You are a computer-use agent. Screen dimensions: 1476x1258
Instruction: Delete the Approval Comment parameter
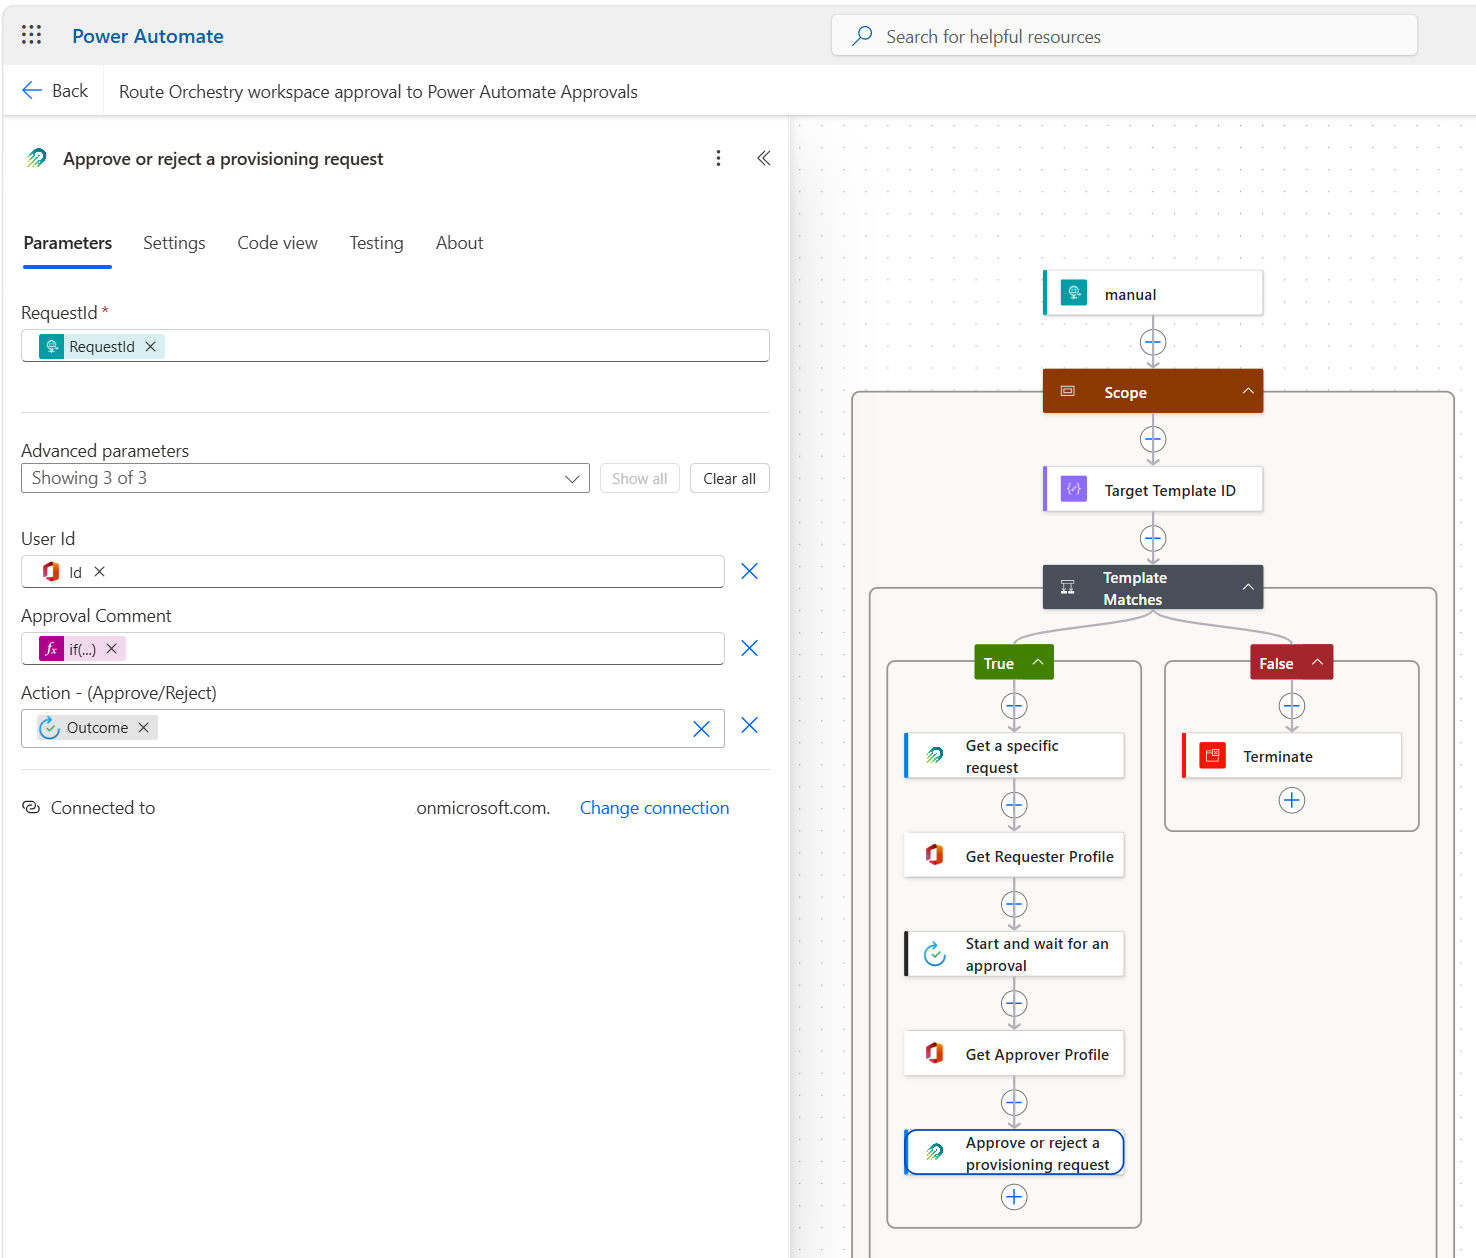tap(749, 648)
